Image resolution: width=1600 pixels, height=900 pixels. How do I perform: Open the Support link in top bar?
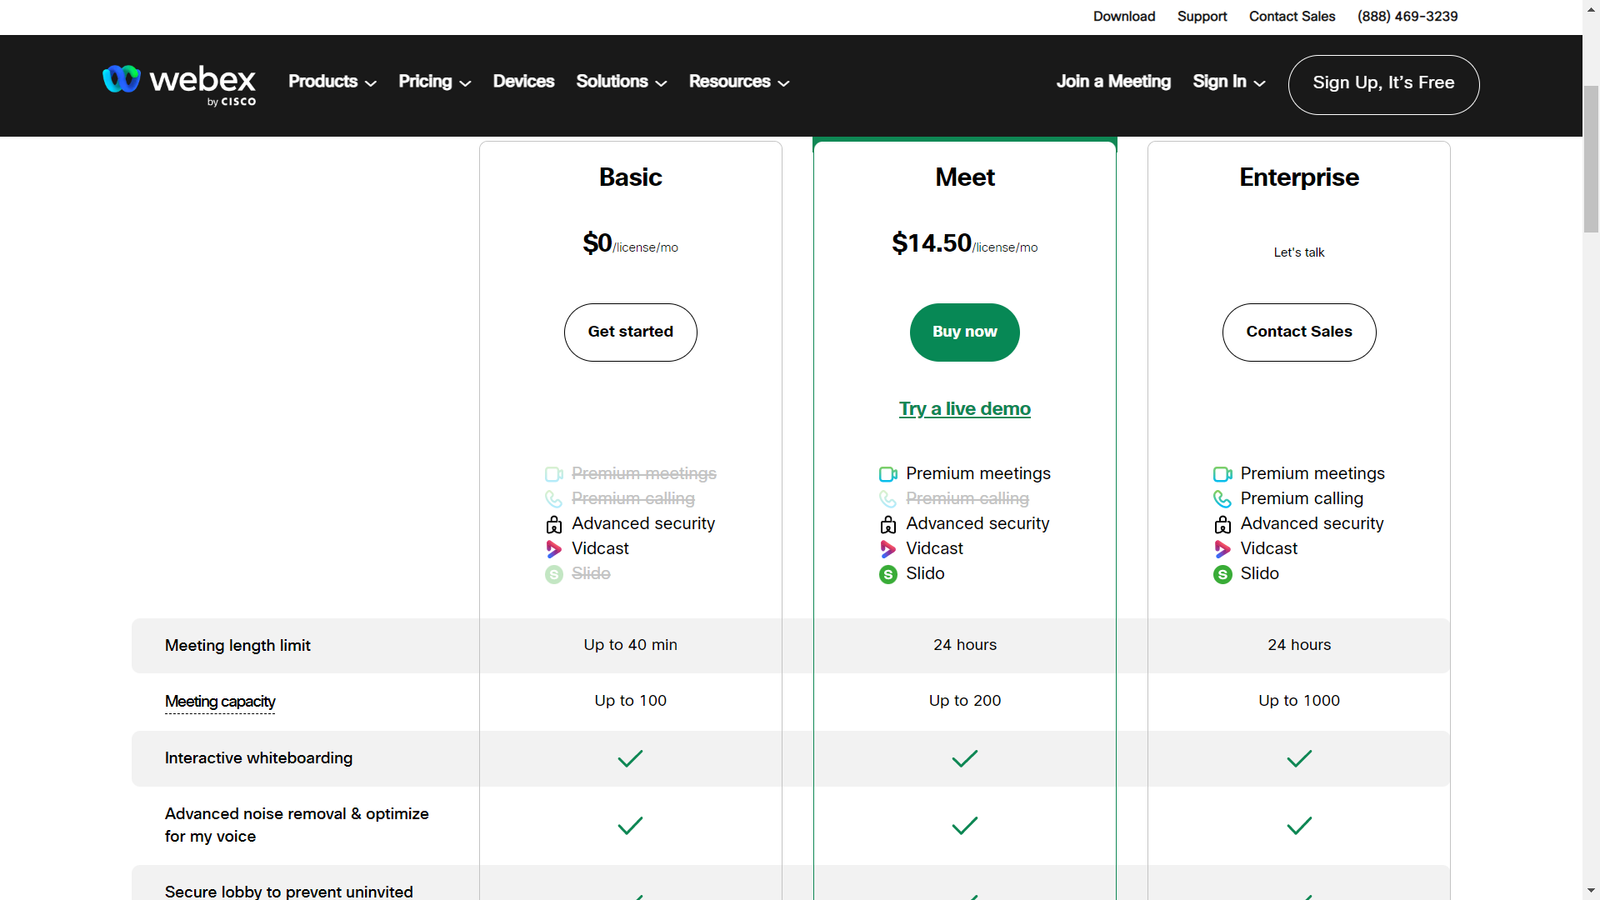1202,17
